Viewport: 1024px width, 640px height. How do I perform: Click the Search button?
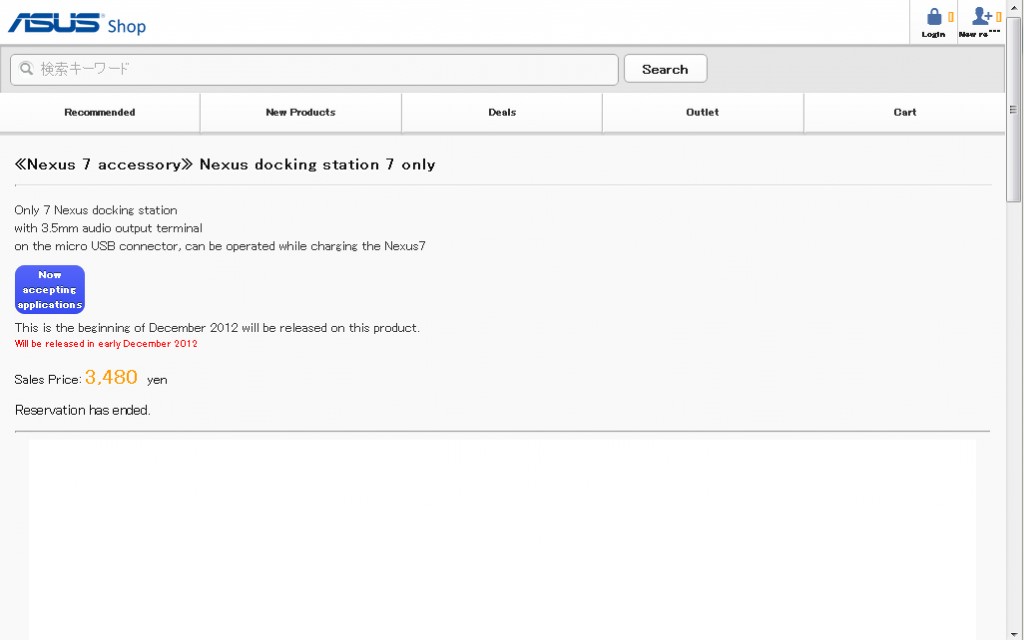(x=665, y=69)
